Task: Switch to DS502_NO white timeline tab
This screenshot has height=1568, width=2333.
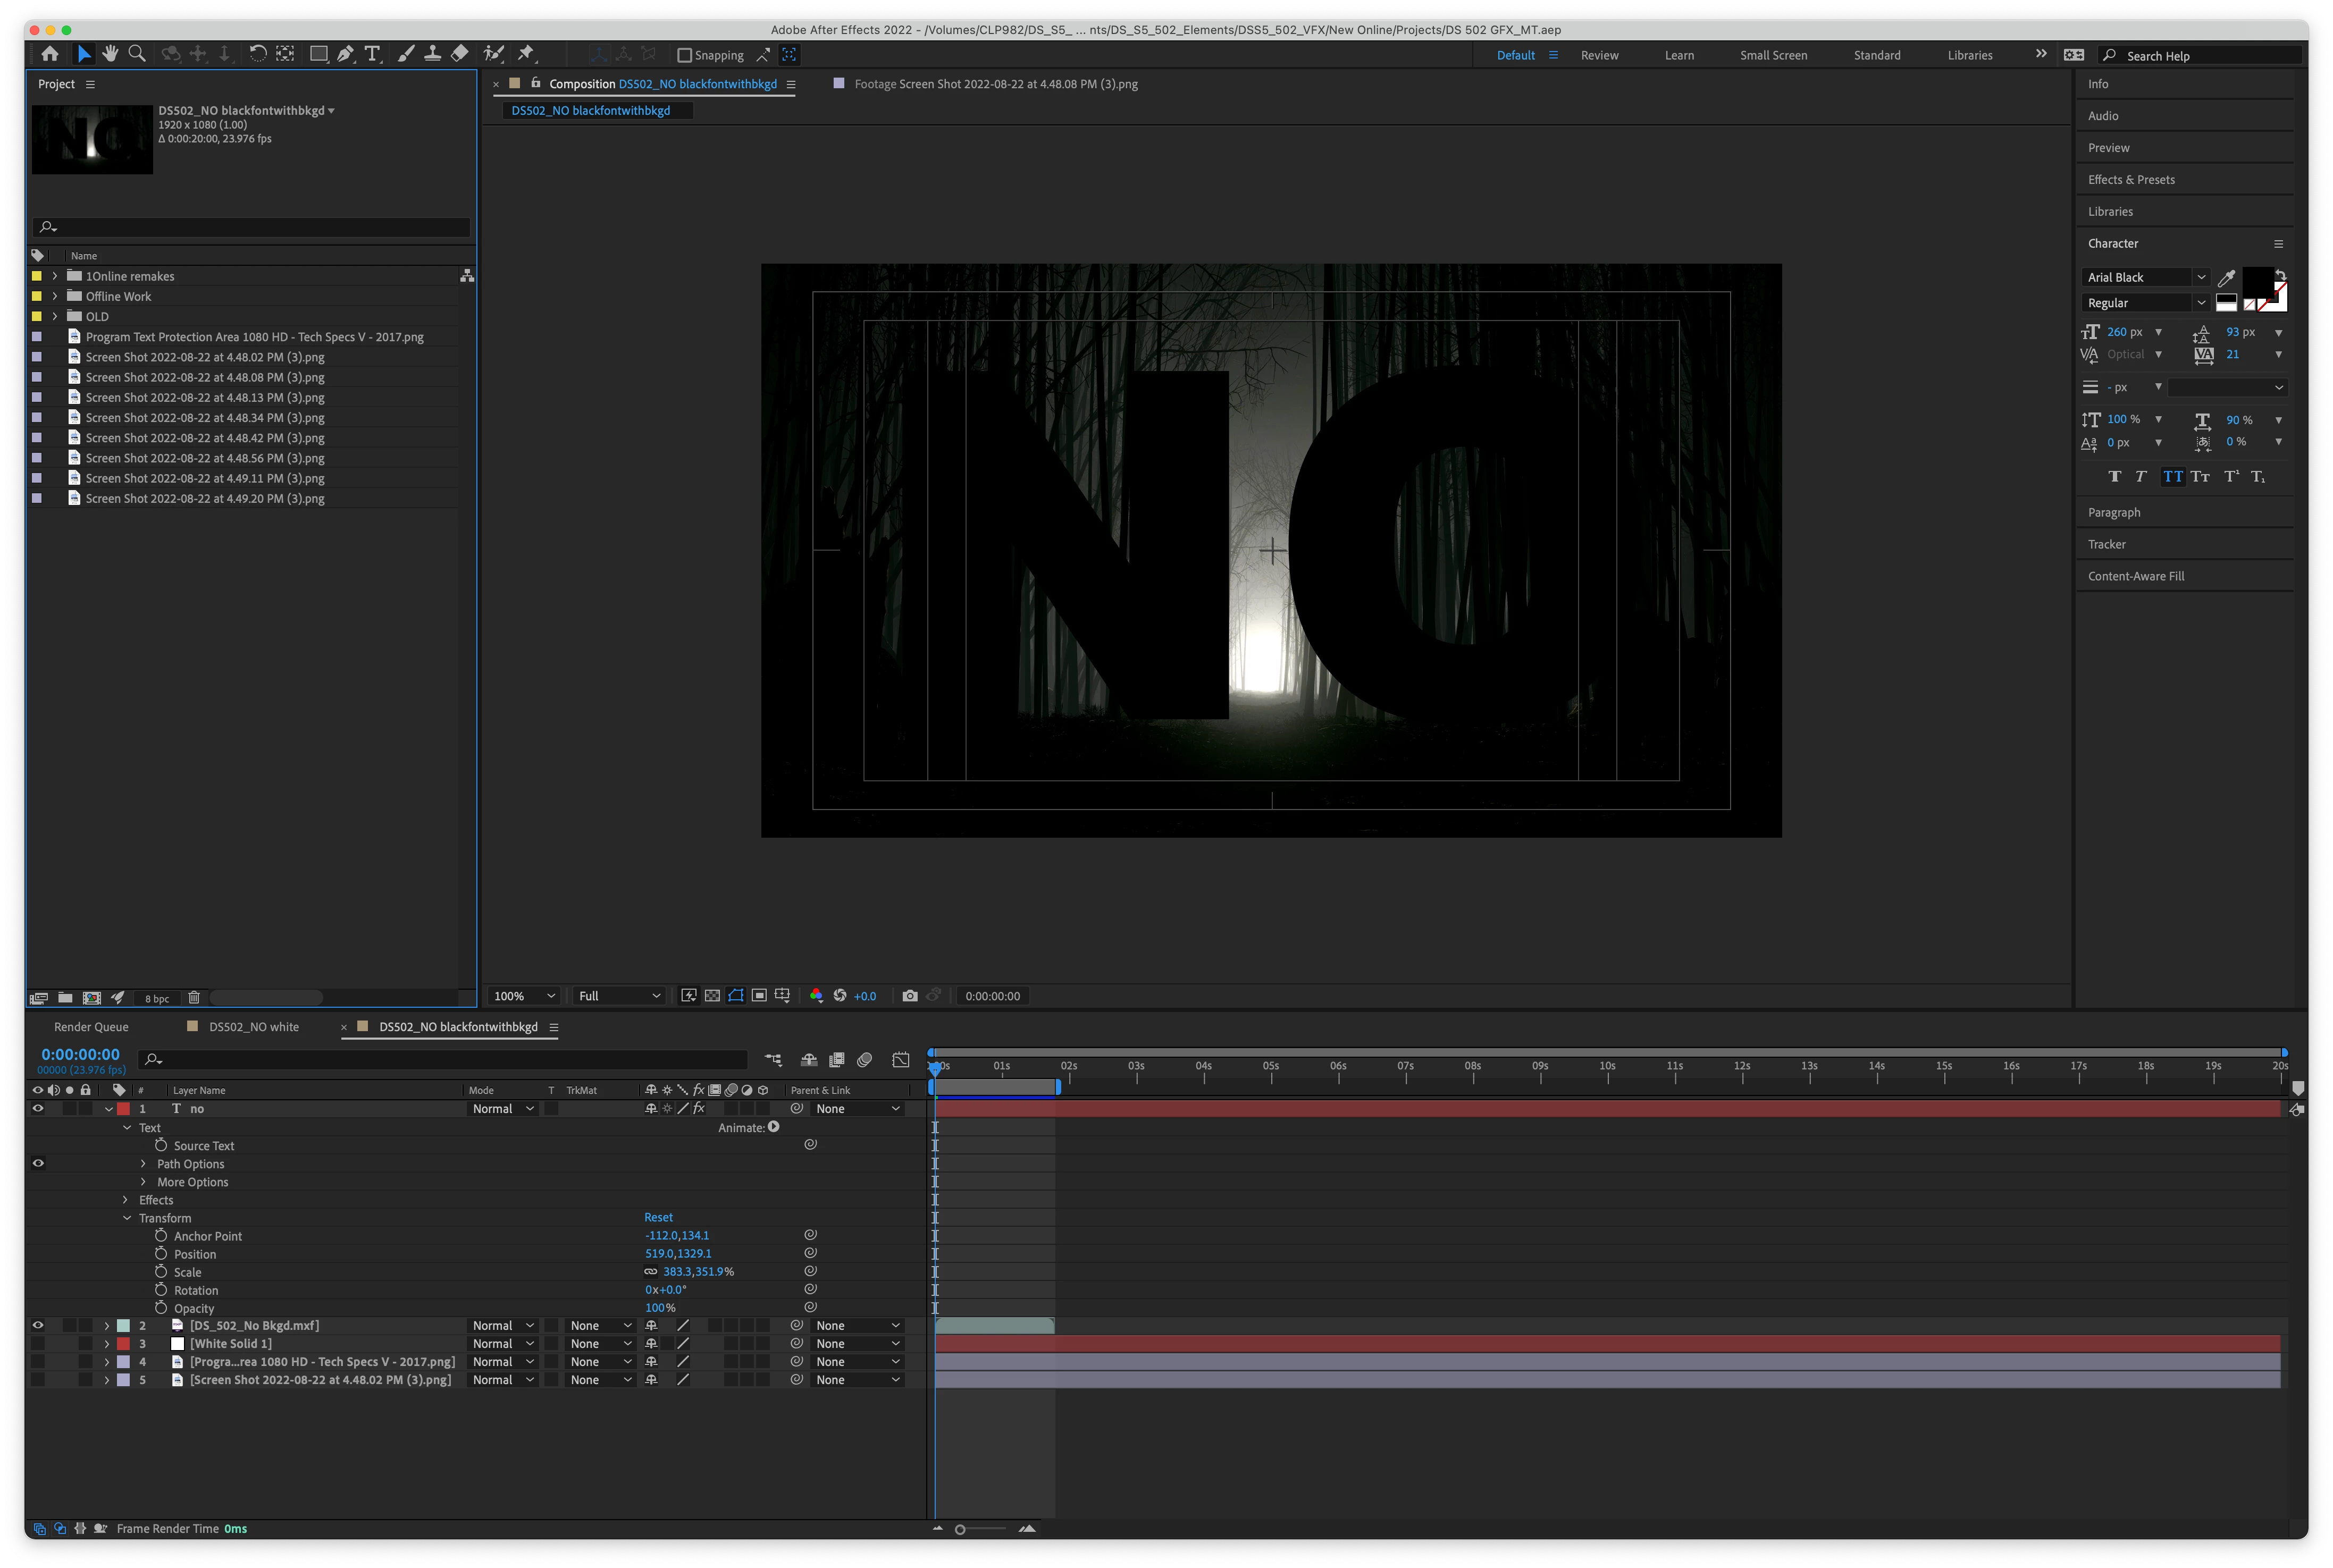Action: (253, 1027)
